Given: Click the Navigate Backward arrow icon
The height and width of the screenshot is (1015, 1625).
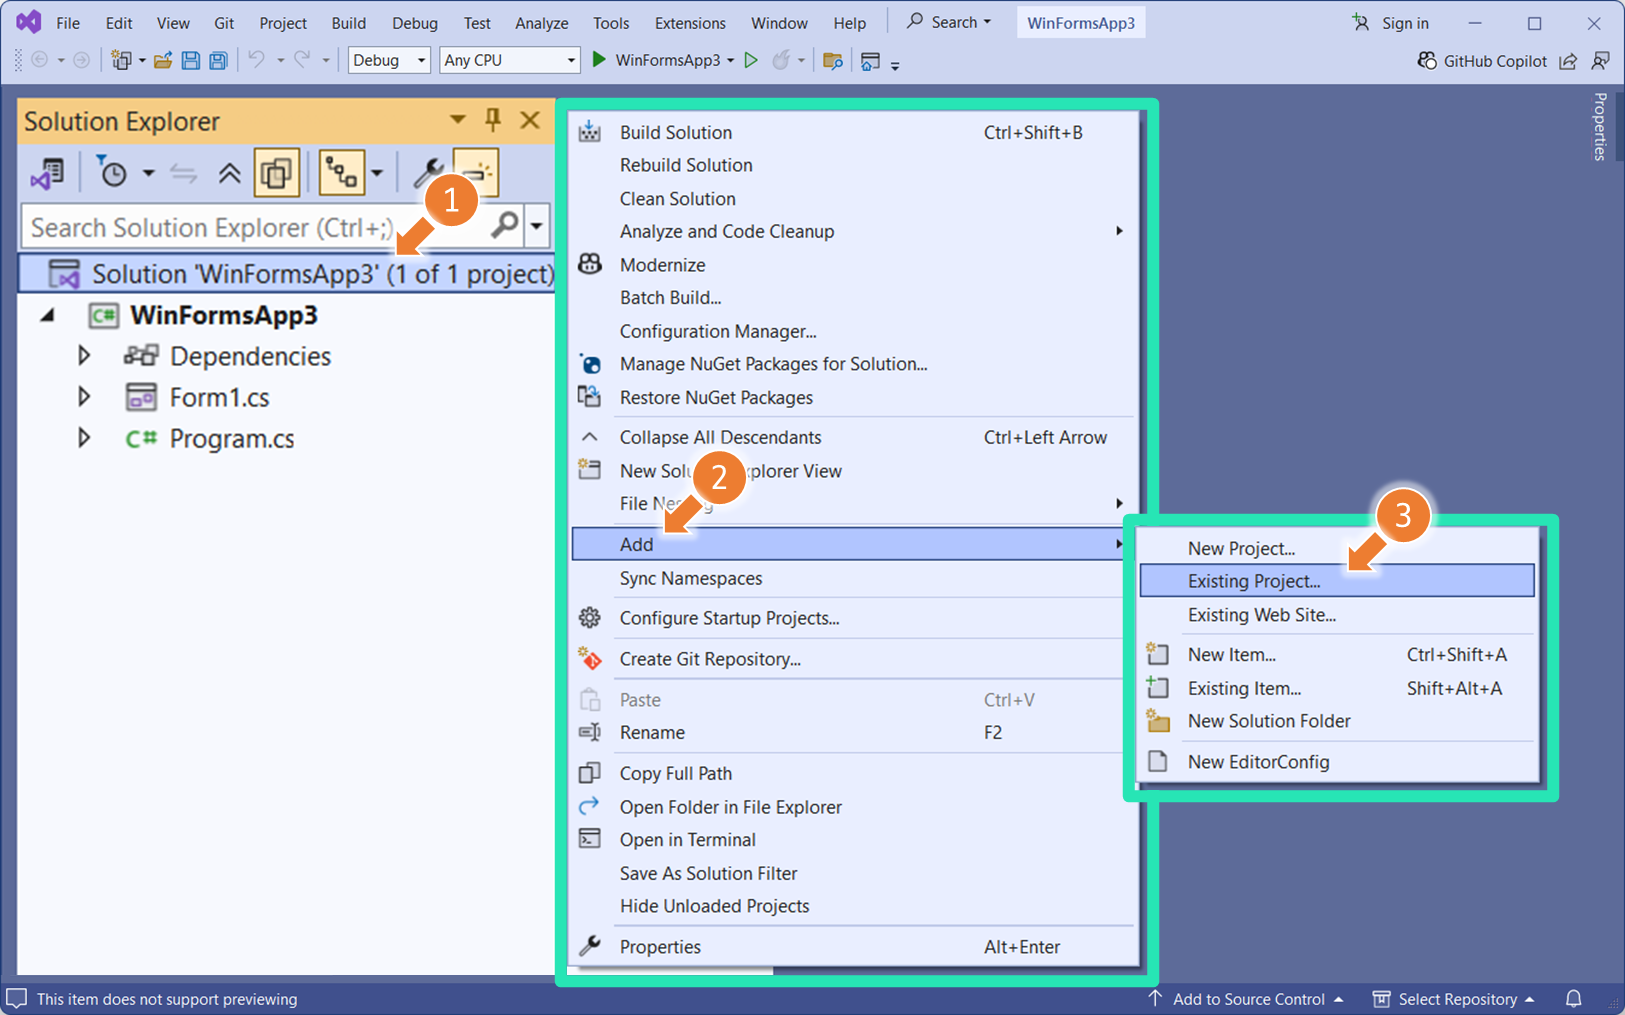Looking at the screenshot, I should click(40, 61).
